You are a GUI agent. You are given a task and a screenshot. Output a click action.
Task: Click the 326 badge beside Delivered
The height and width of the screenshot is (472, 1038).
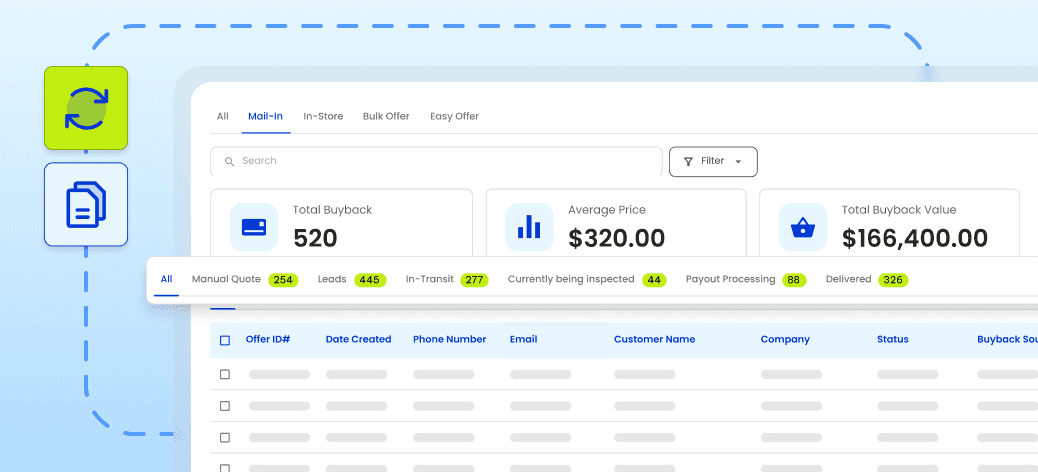click(x=893, y=280)
